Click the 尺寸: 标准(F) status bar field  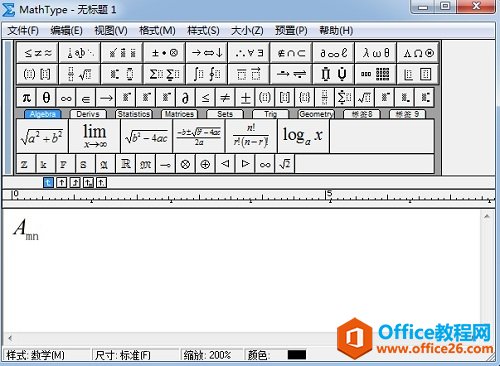click(x=136, y=355)
